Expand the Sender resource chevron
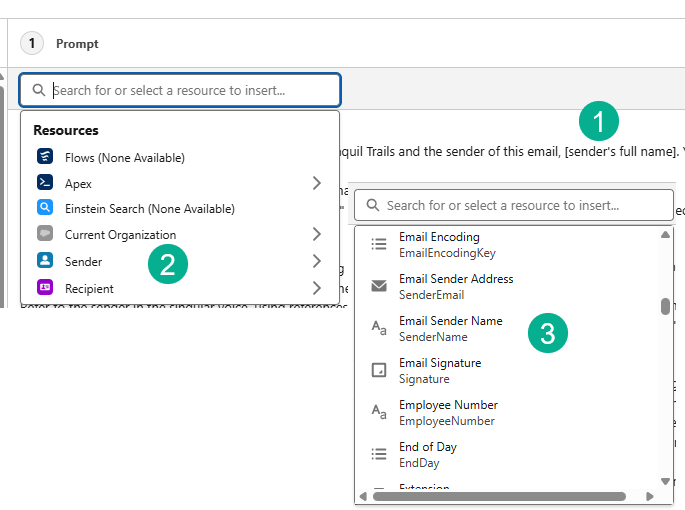 316,261
